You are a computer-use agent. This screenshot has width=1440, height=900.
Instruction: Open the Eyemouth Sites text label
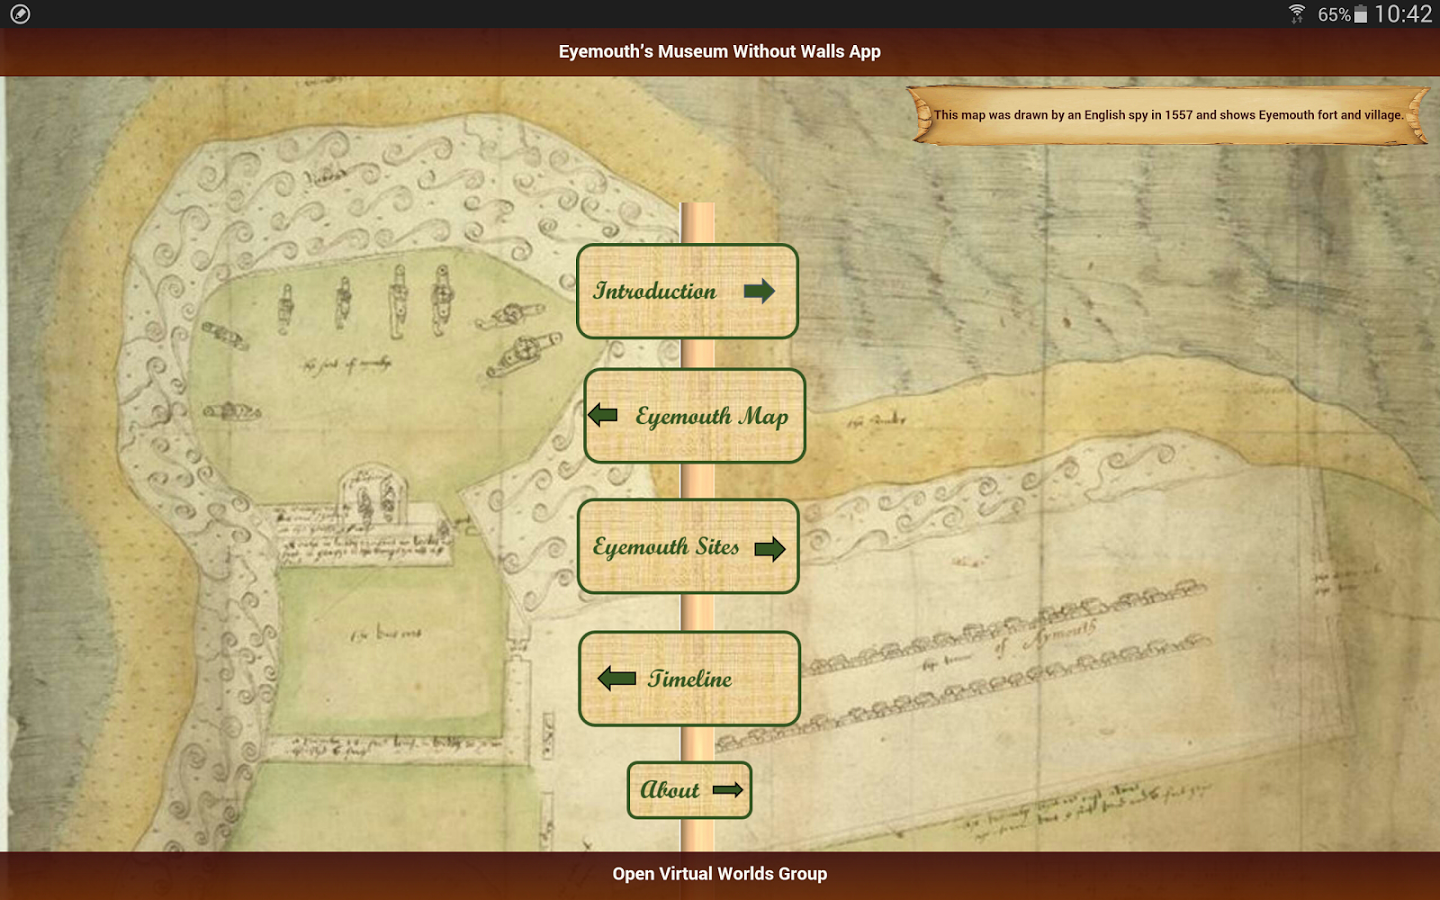pyautogui.click(x=666, y=547)
